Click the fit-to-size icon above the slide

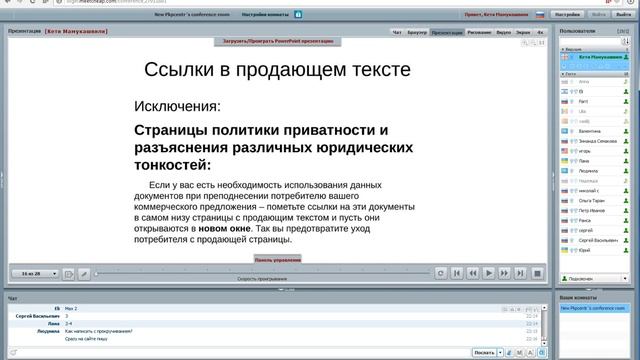click(x=542, y=42)
